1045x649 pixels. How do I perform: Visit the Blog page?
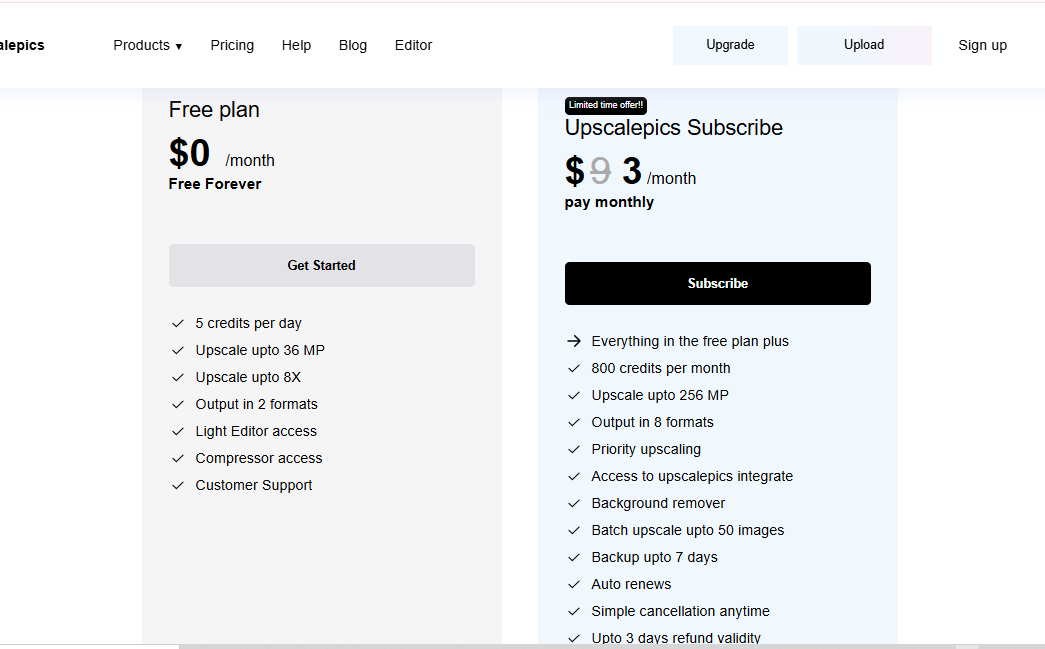(353, 45)
